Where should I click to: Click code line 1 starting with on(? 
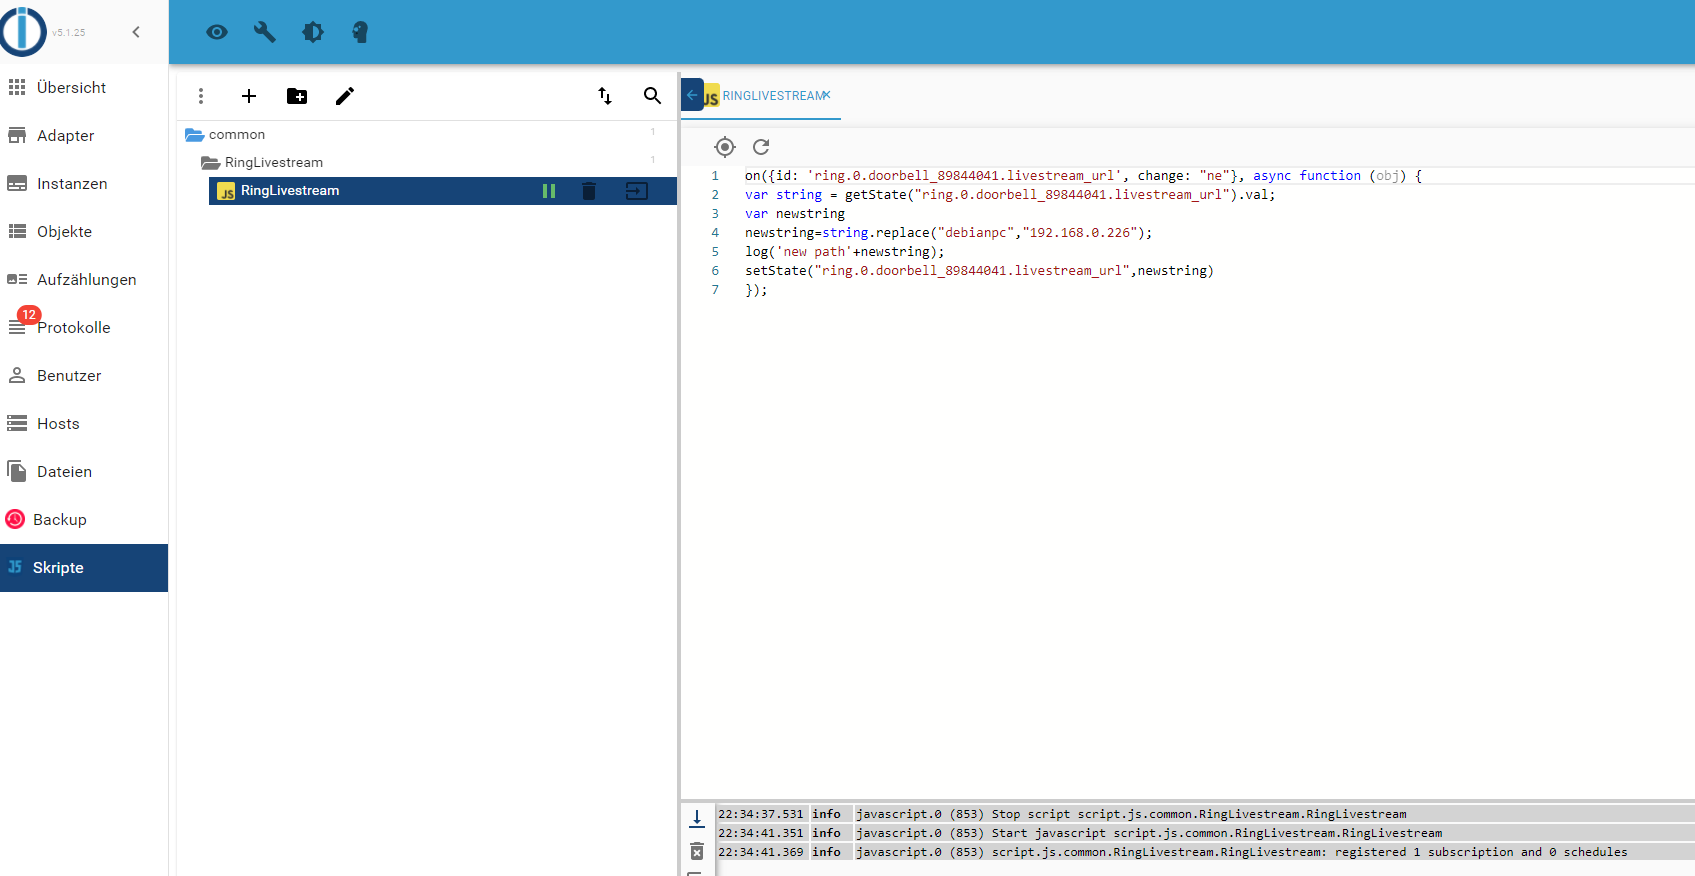coord(1083,176)
